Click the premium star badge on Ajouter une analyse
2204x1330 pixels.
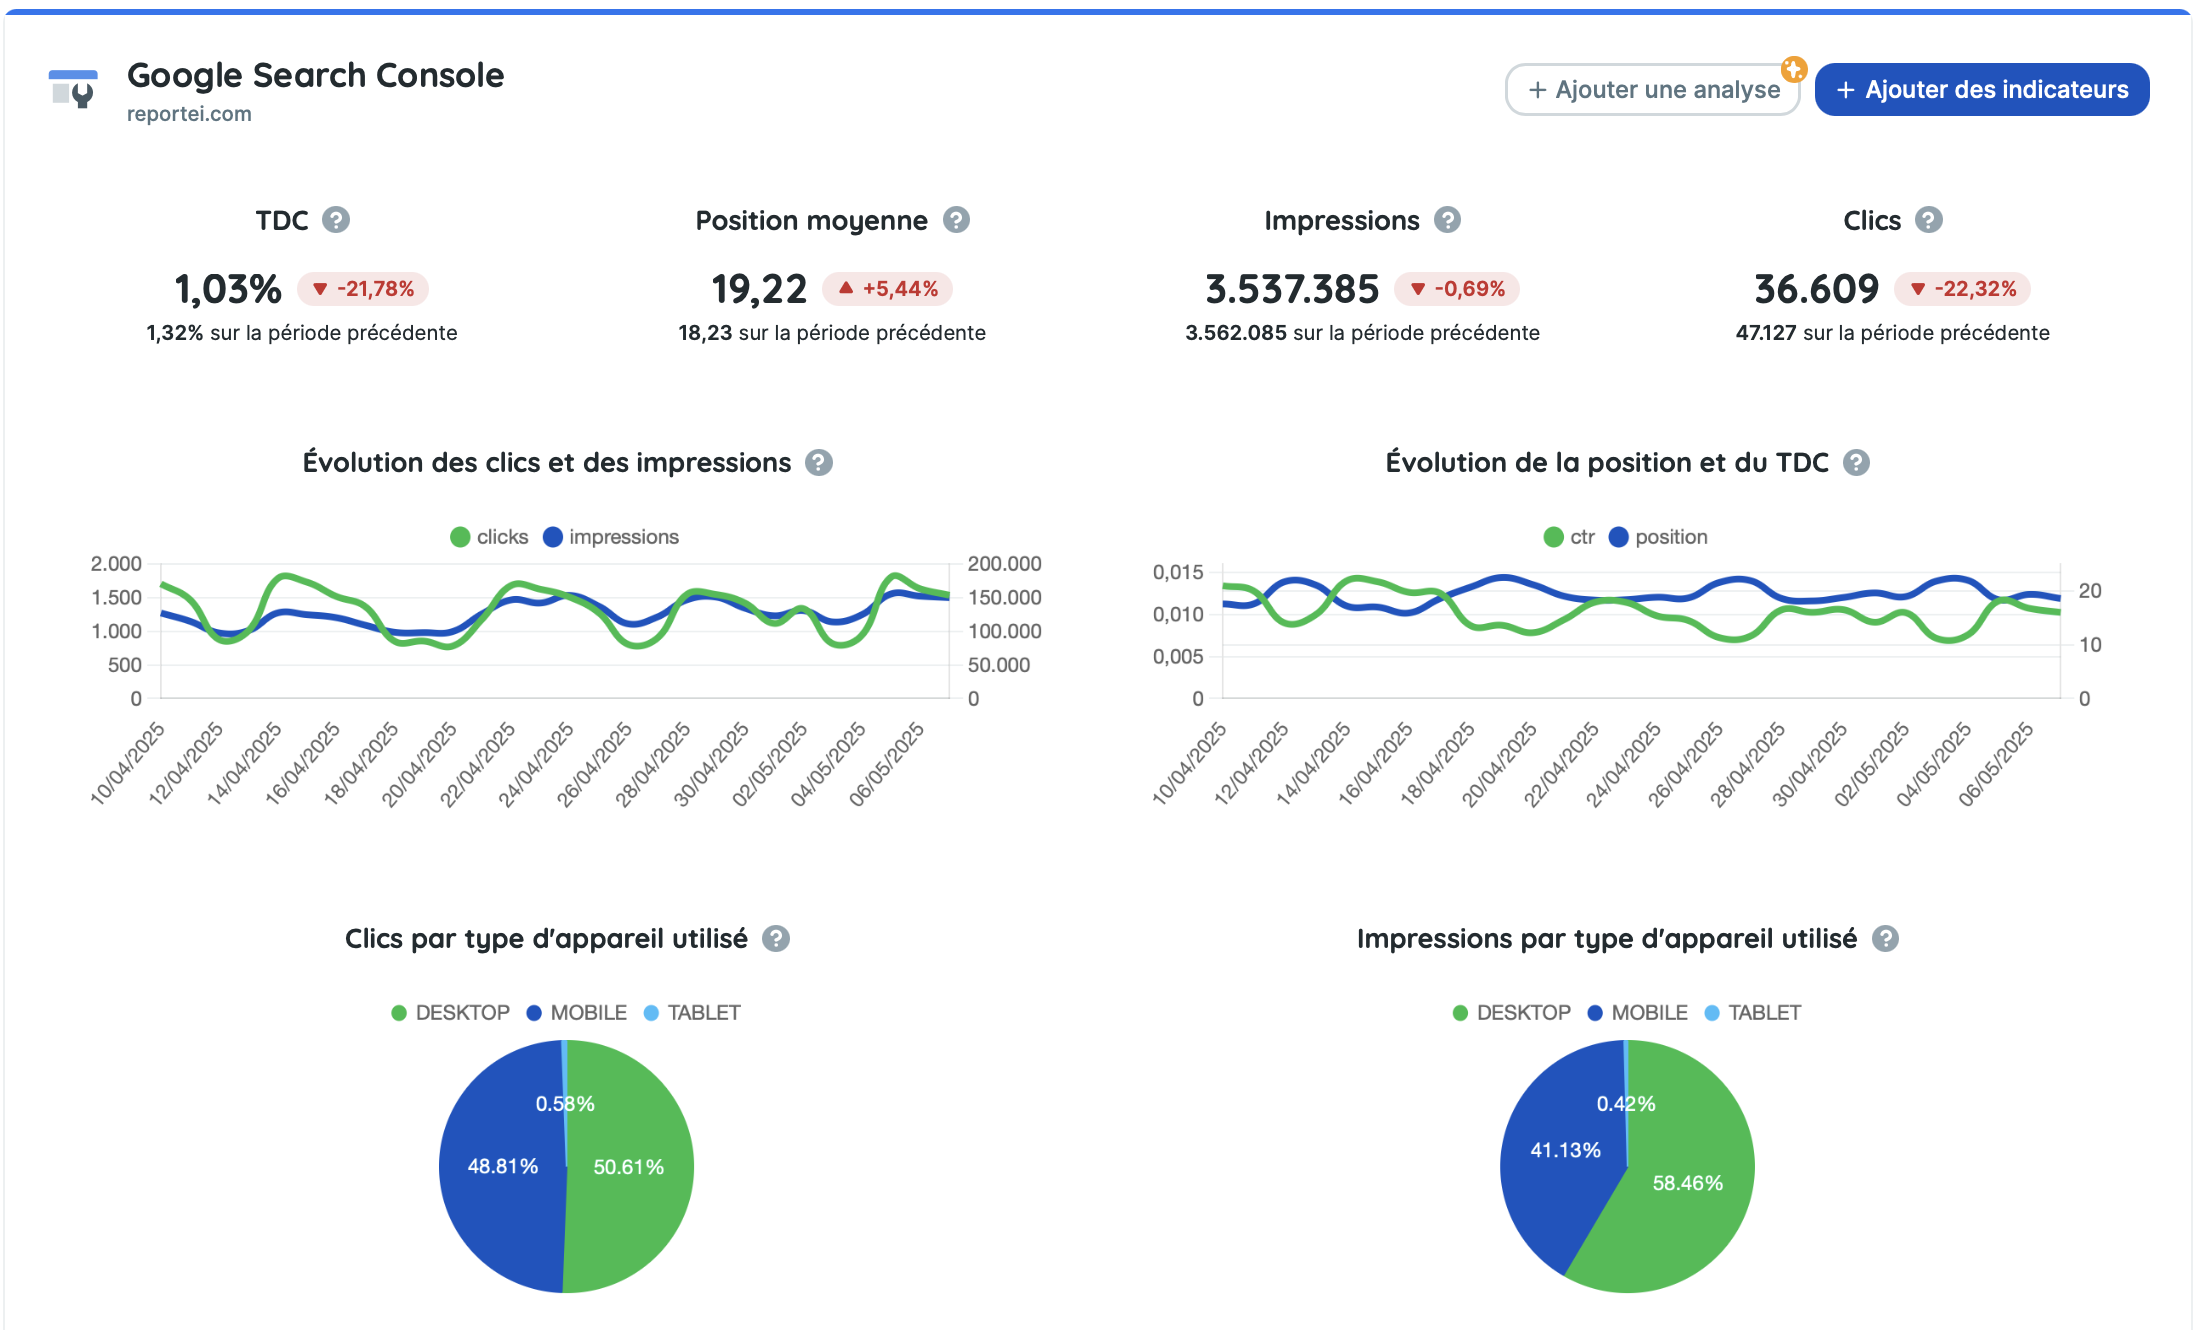click(1795, 69)
